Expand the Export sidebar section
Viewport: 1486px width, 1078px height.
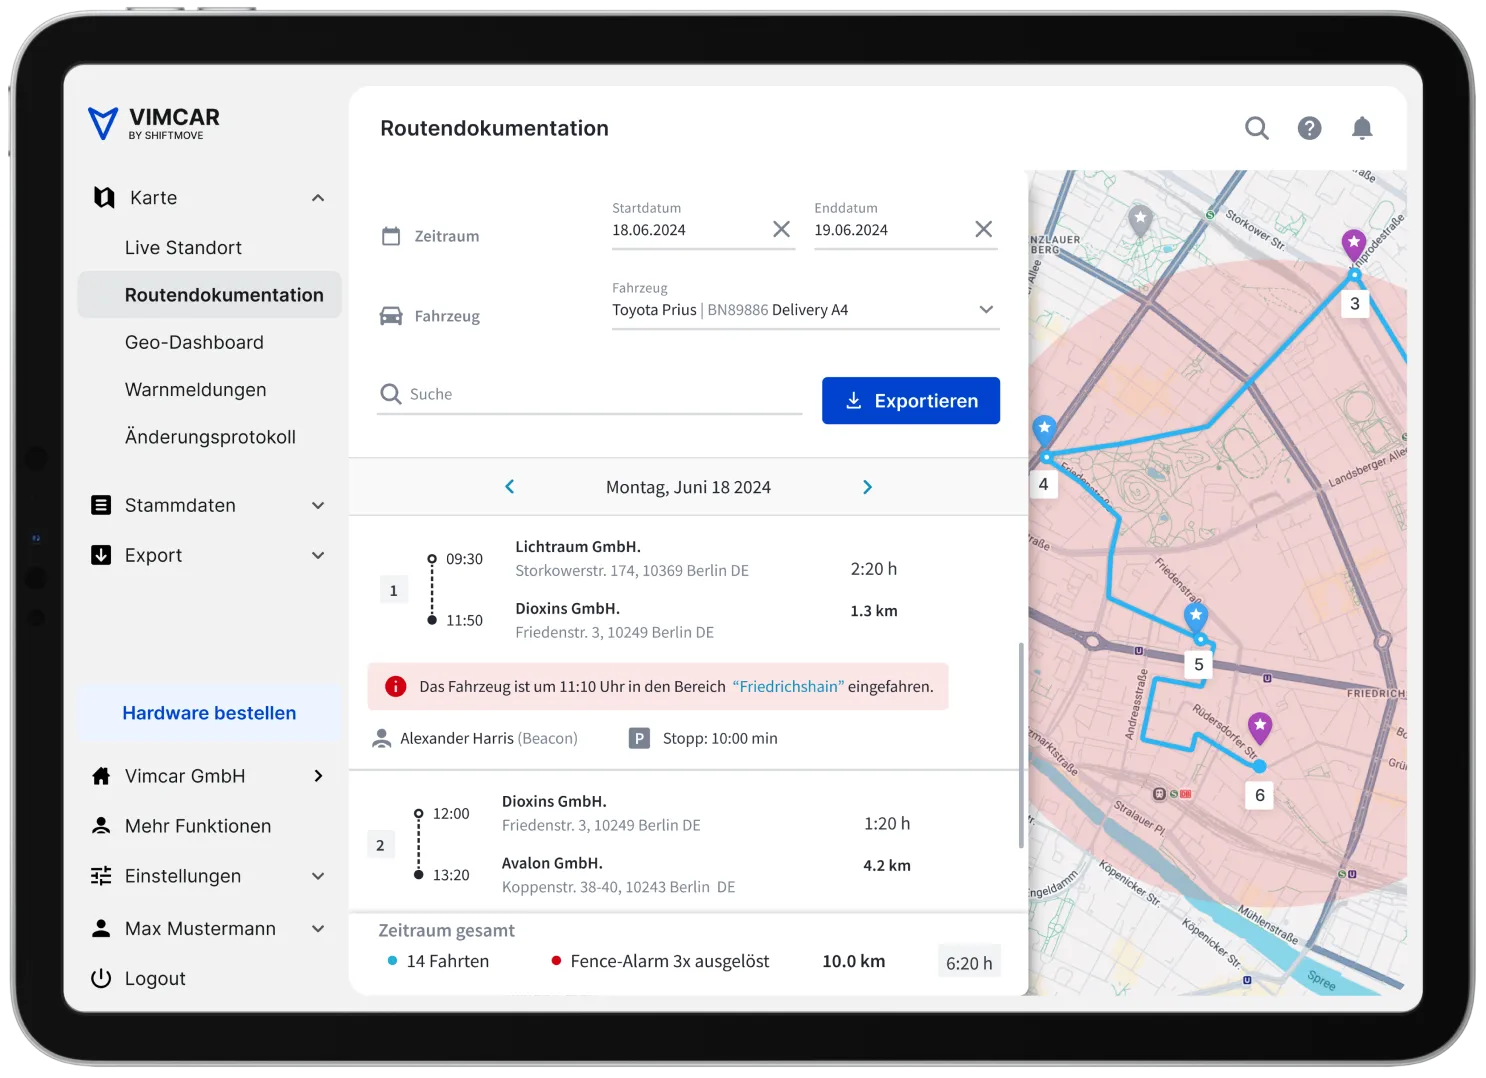pyautogui.click(x=318, y=555)
